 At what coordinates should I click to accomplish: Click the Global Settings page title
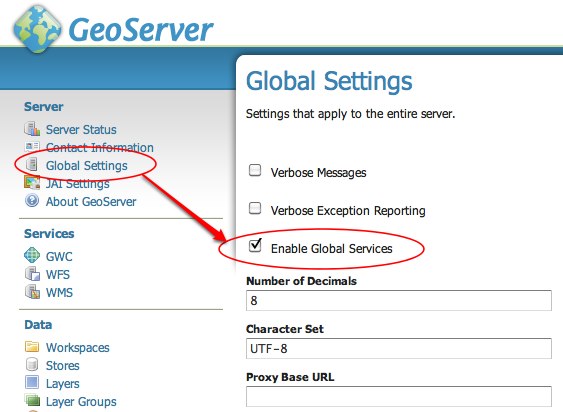[329, 81]
